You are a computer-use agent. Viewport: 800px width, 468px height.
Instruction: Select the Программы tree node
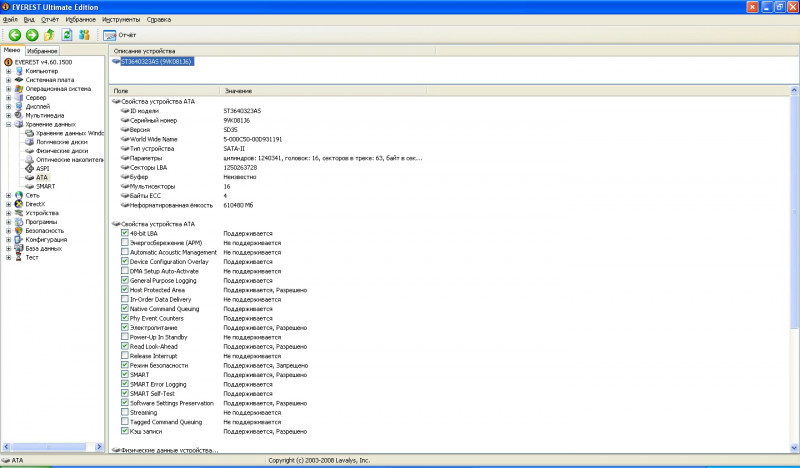click(x=41, y=222)
